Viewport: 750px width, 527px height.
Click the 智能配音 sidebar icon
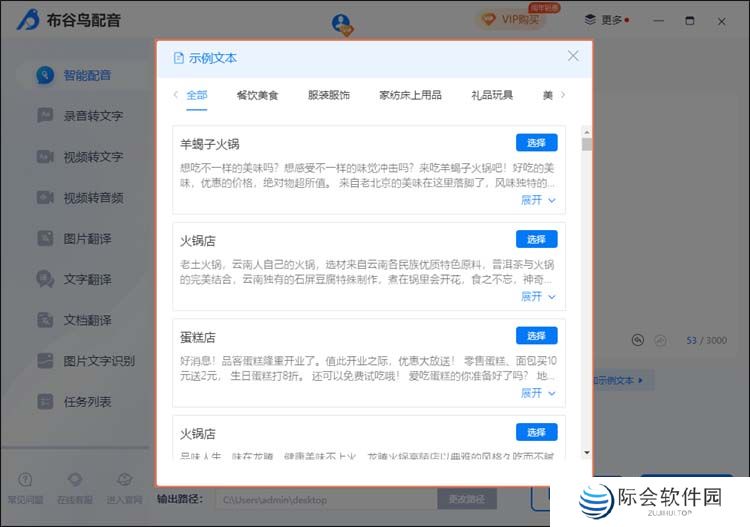(x=44, y=75)
